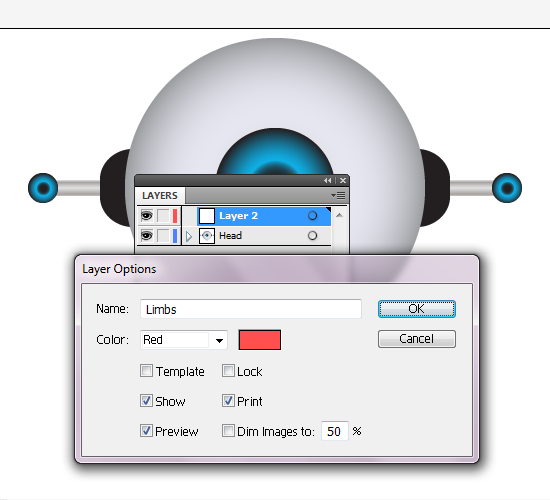Enable the Dim Images to checkbox
The height and width of the screenshot is (500, 550).
(228, 431)
